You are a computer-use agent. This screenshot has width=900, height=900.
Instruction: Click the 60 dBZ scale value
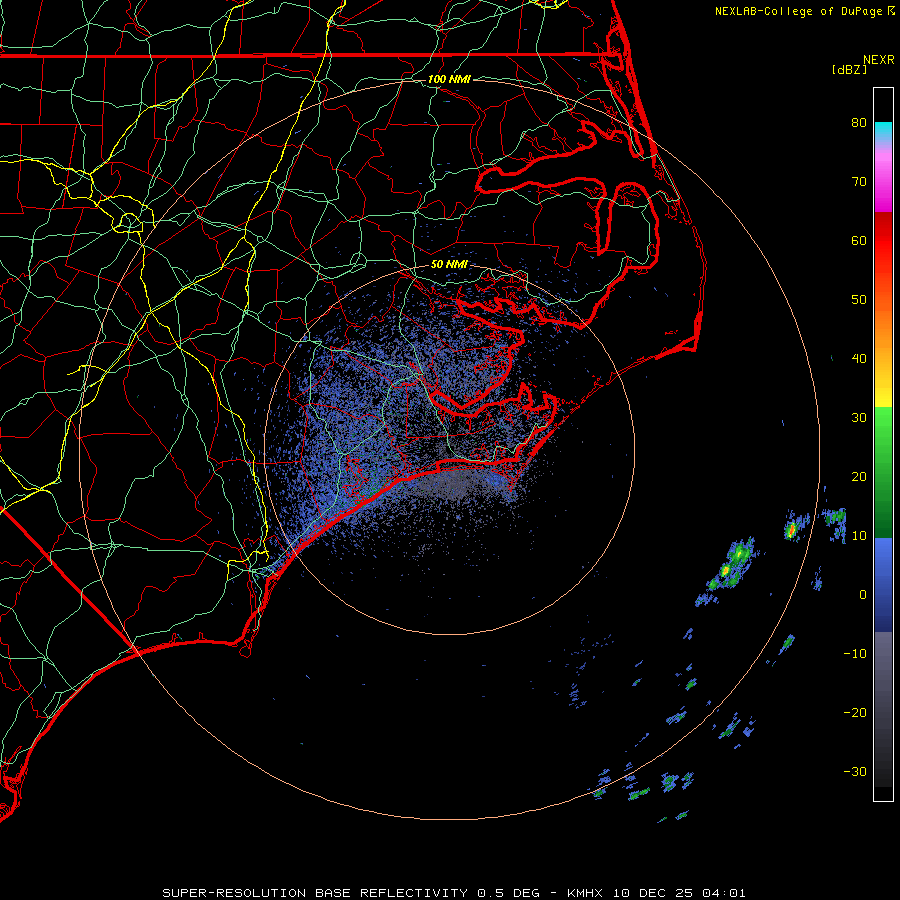pos(859,241)
